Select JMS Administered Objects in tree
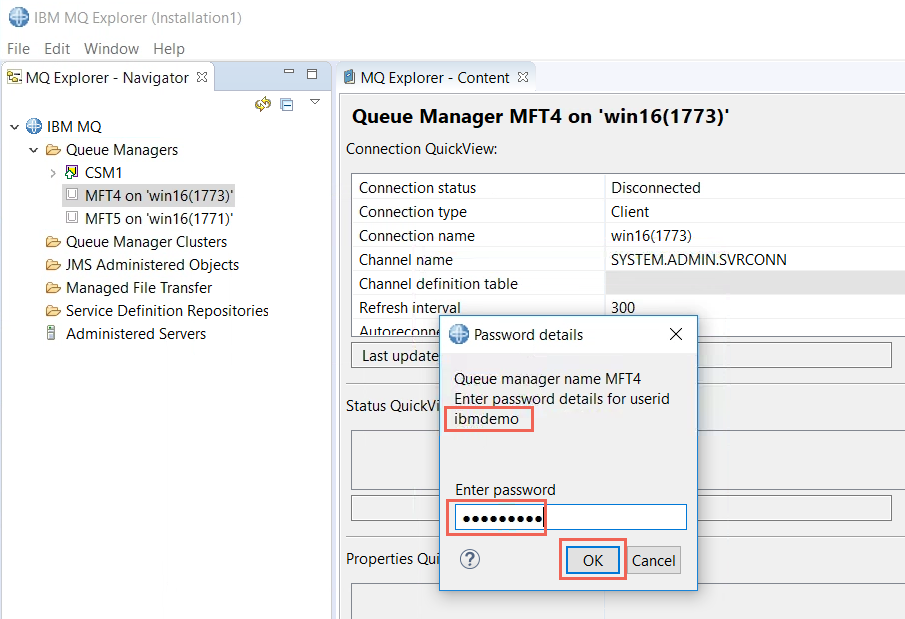905x619 pixels. (x=152, y=265)
